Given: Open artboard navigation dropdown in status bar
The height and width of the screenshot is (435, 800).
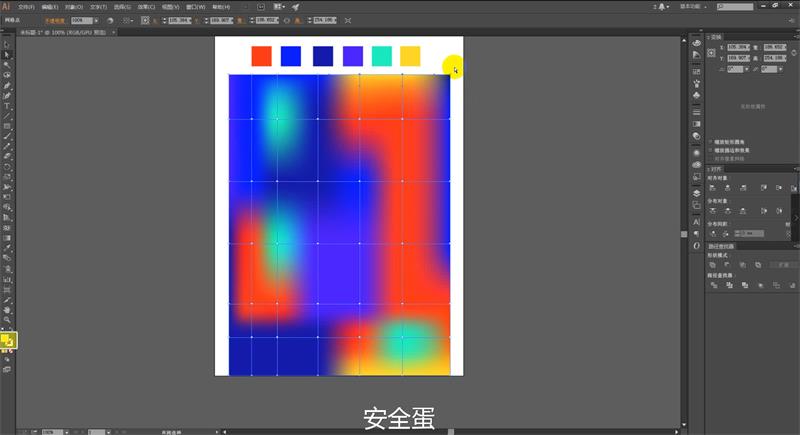Looking at the screenshot, I should [x=108, y=432].
